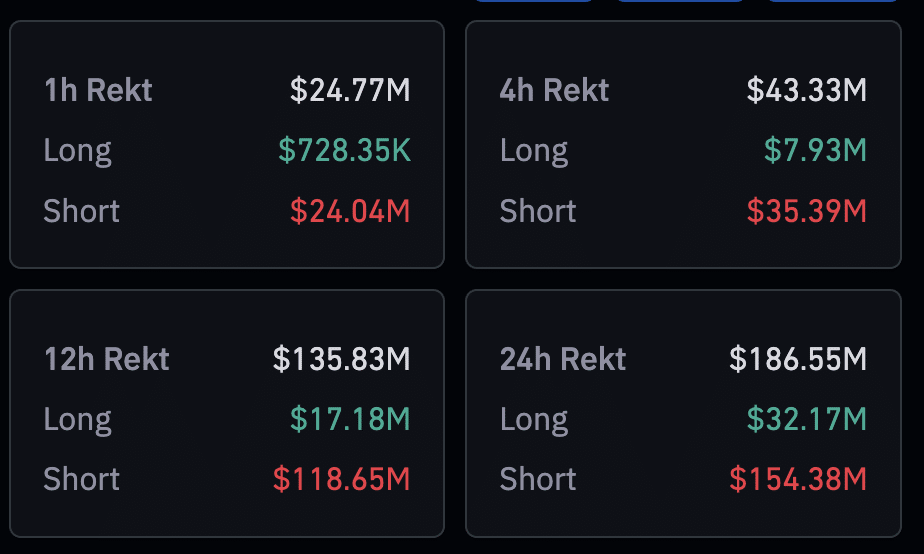Select the $24.04M short value in 1h card
Screen dimensions: 924x554
[x=350, y=211]
